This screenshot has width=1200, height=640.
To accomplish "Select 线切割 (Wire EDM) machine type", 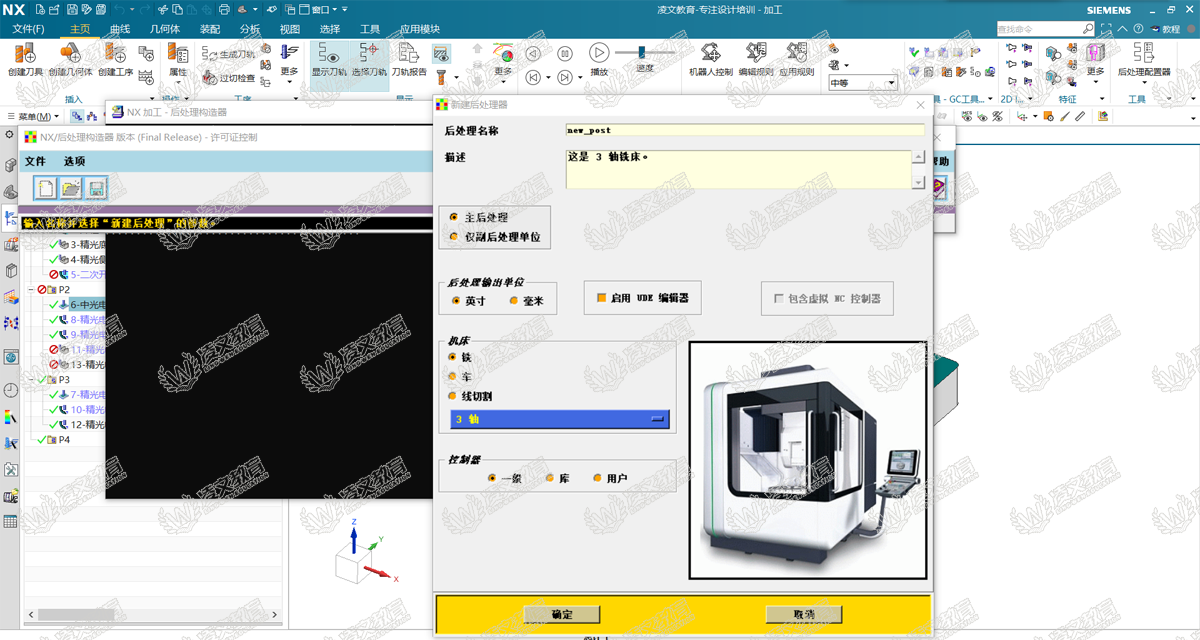I will 452,396.
